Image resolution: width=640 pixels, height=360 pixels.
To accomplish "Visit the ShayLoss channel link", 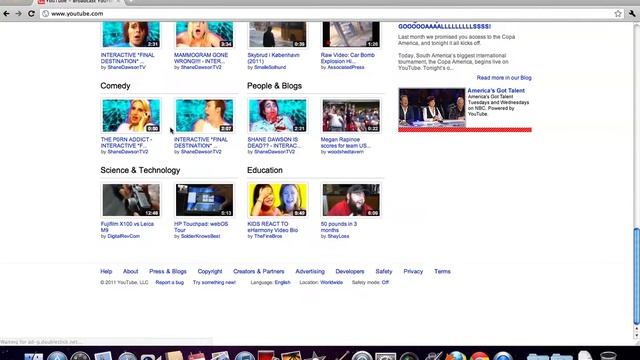I will pos(338,236).
